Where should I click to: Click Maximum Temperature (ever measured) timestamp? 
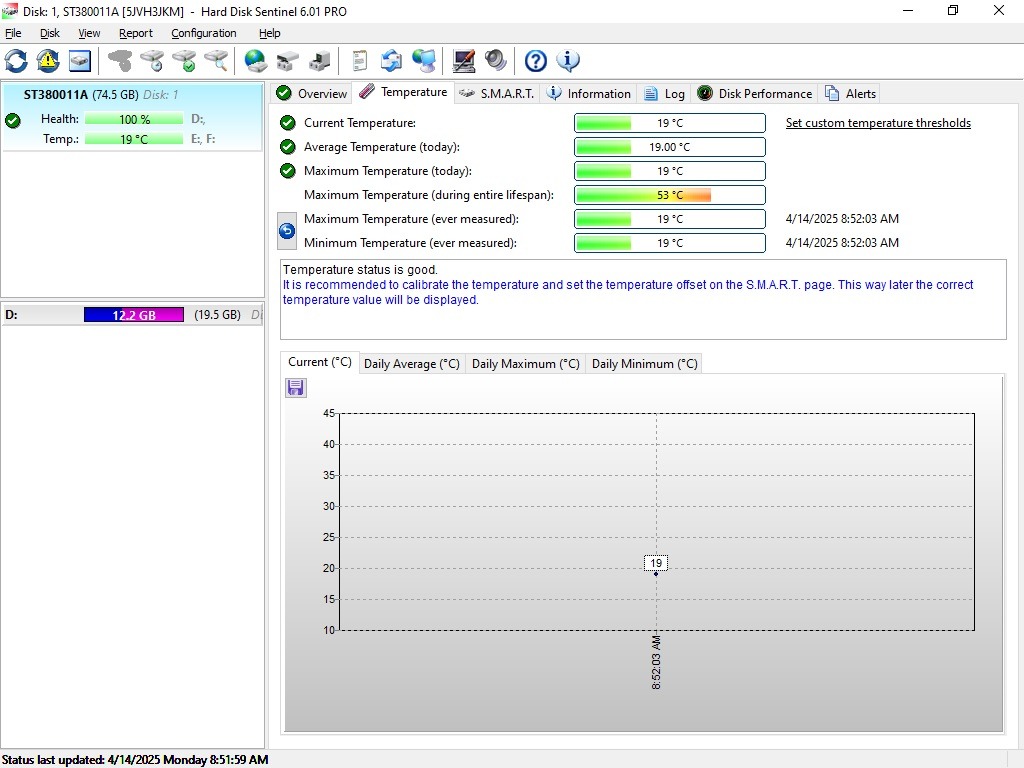(x=842, y=219)
